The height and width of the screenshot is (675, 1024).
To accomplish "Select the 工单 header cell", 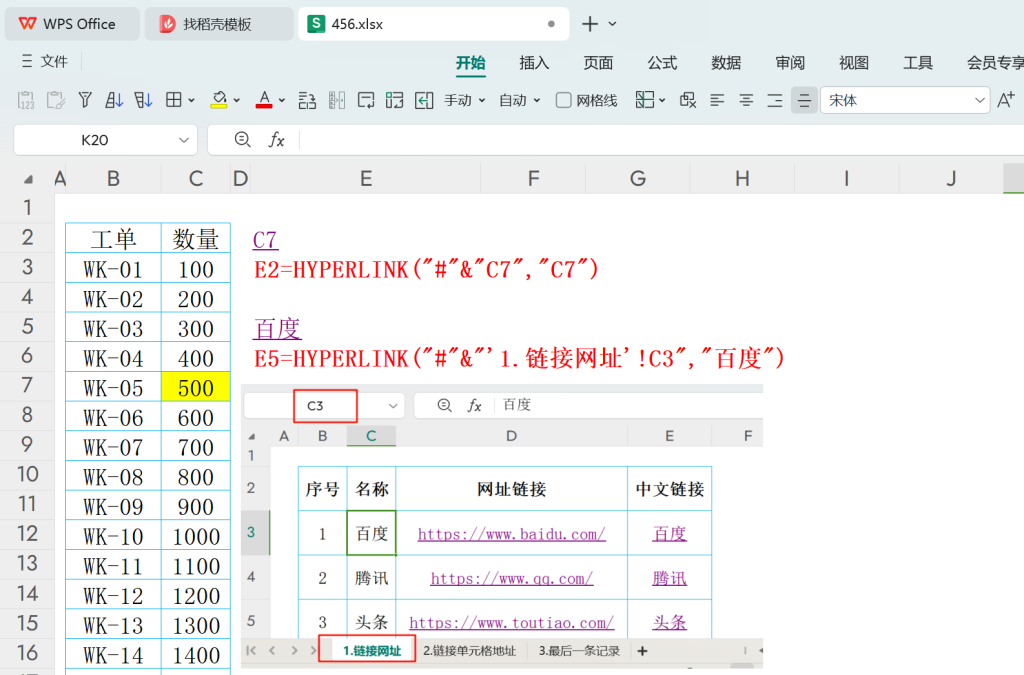I will [114, 238].
